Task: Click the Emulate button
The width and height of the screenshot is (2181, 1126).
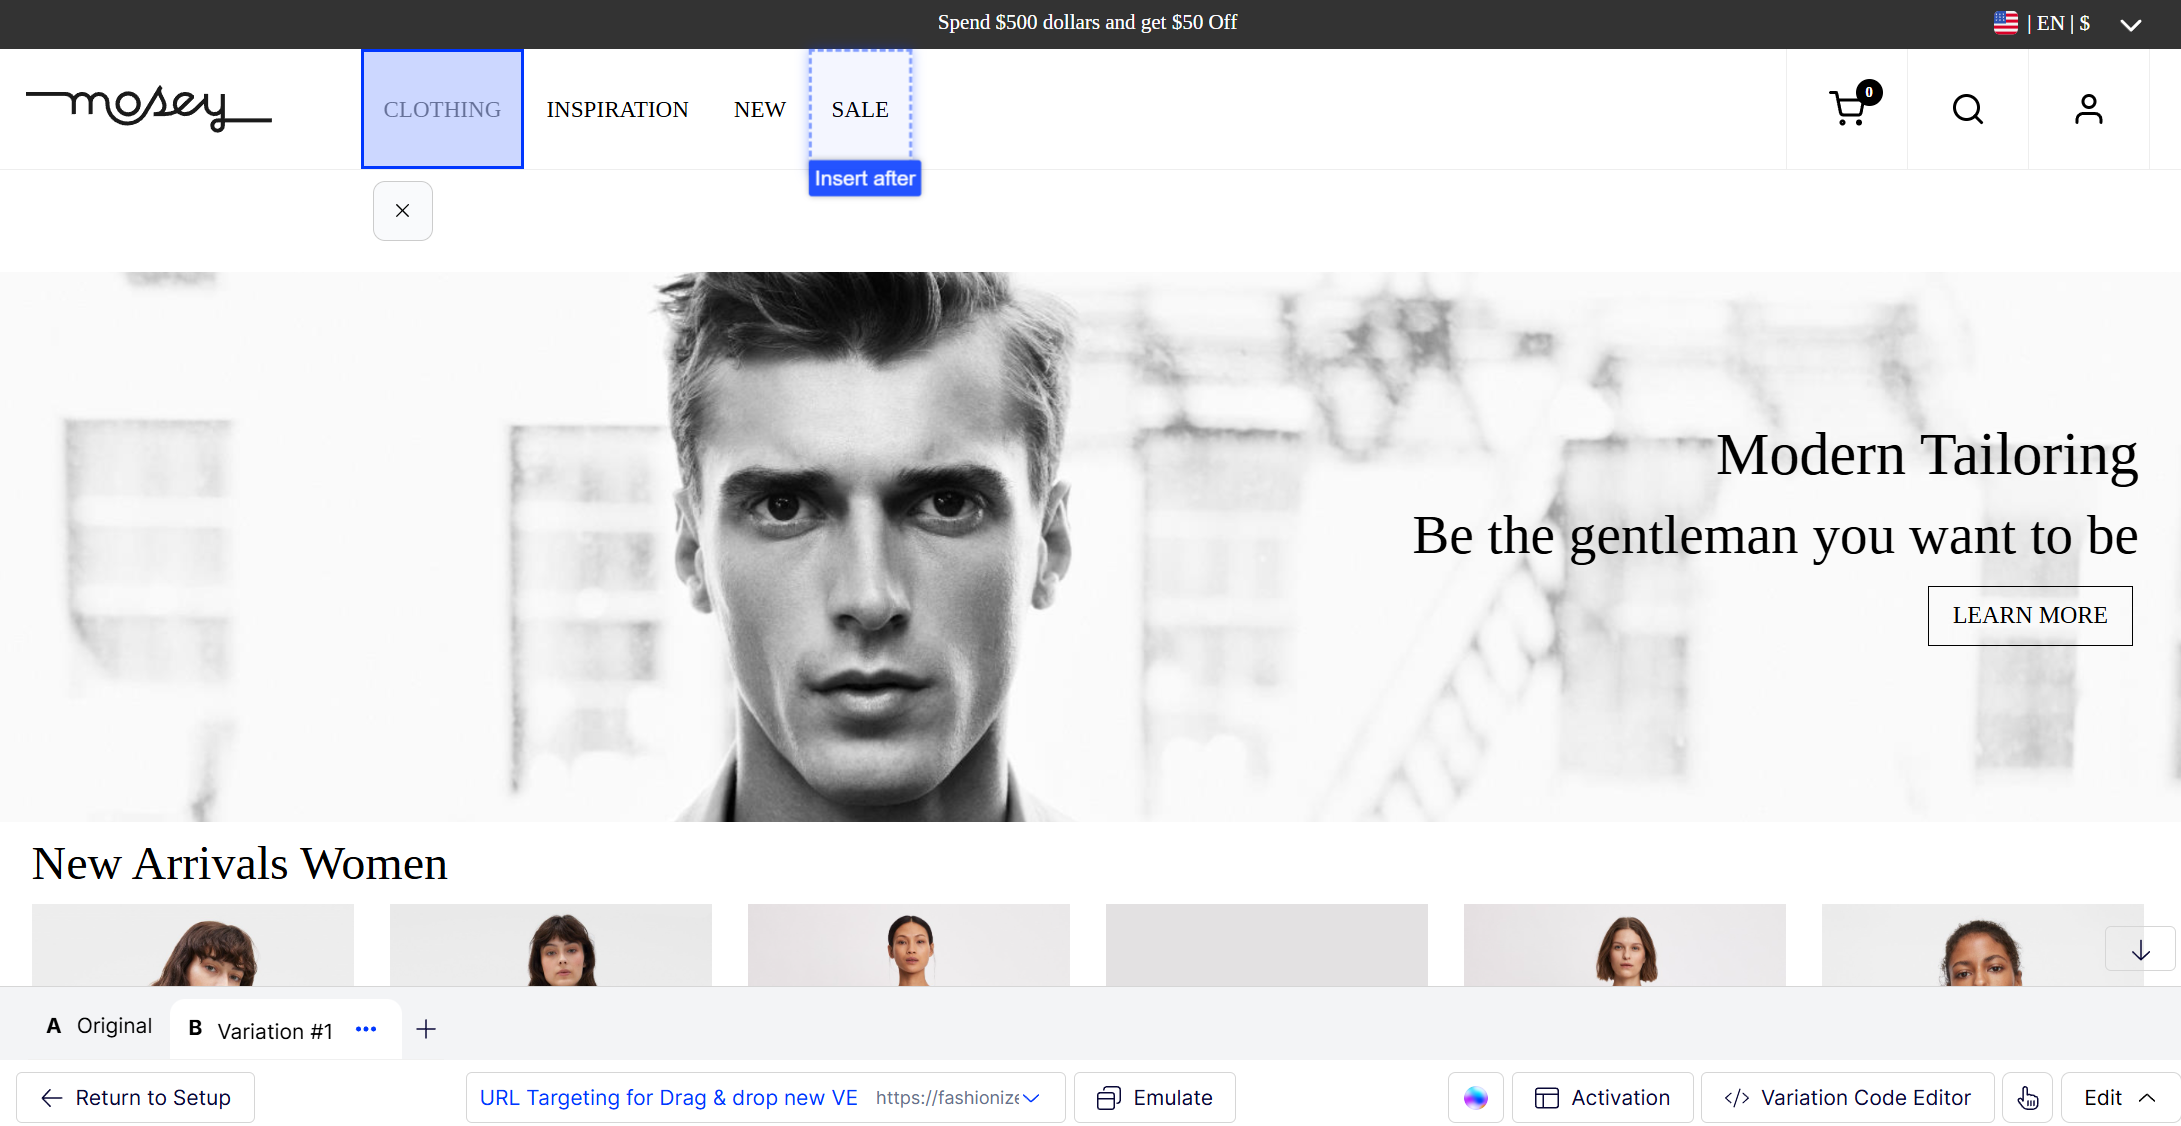Action: (x=1154, y=1098)
